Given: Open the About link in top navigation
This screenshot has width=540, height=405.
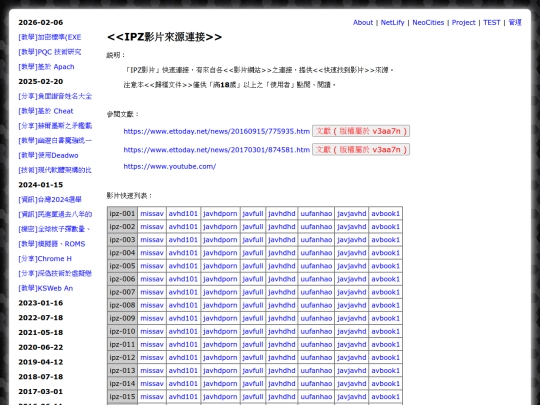Looking at the screenshot, I should tap(363, 22).
